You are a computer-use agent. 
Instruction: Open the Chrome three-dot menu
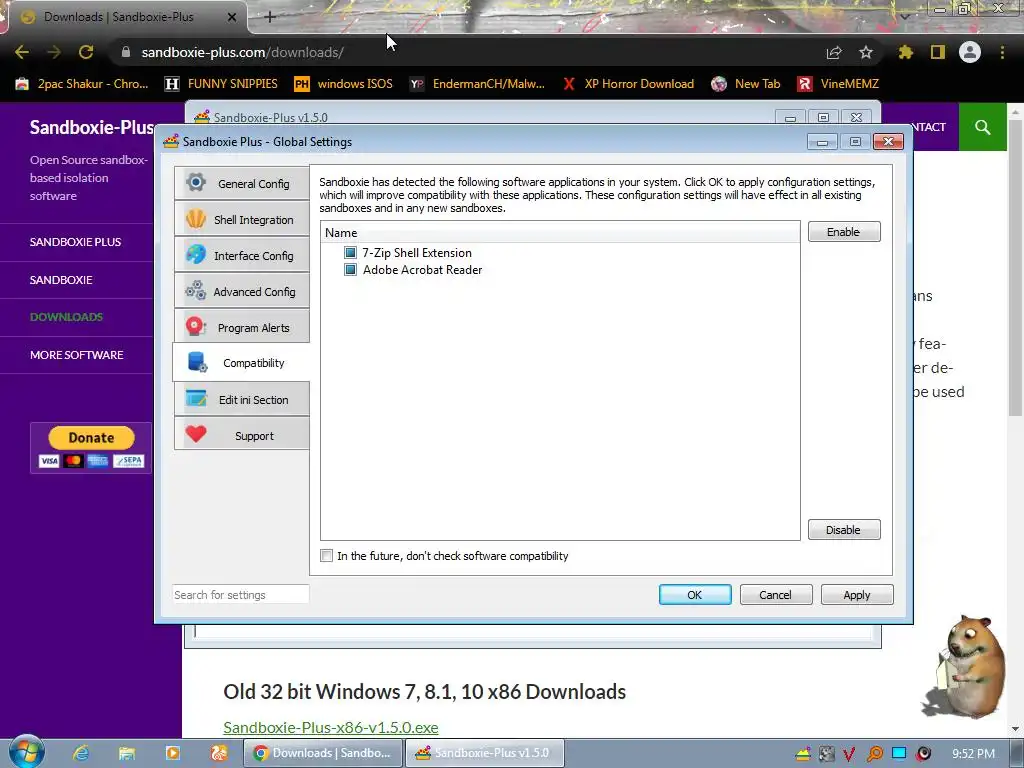pos(1002,52)
